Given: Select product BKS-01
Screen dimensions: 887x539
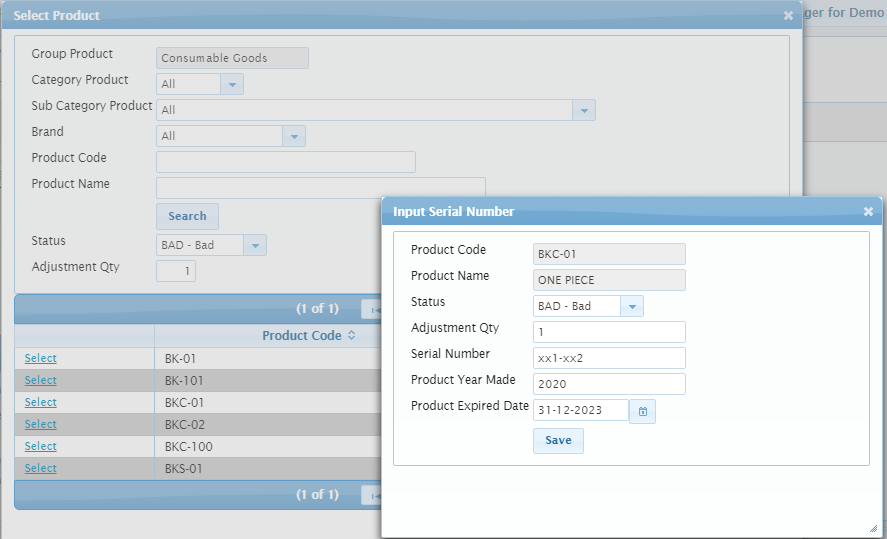Looking at the screenshot, I should point(40,468).
